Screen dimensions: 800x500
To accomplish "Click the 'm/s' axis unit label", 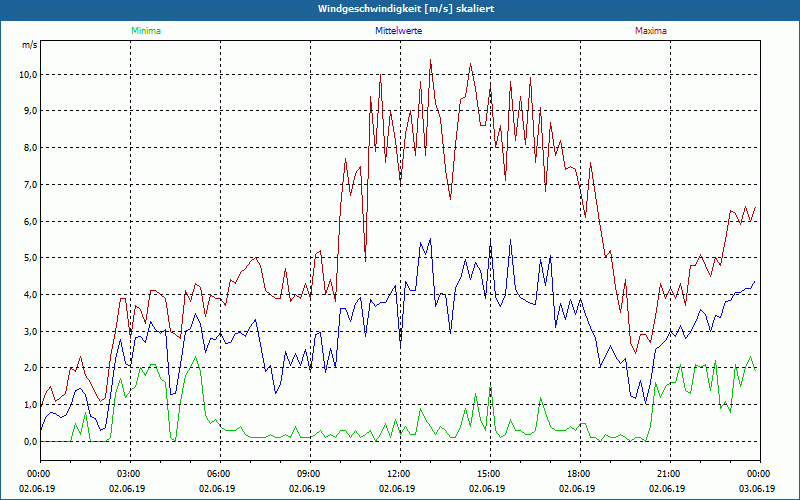I will (x=30, y=45).
